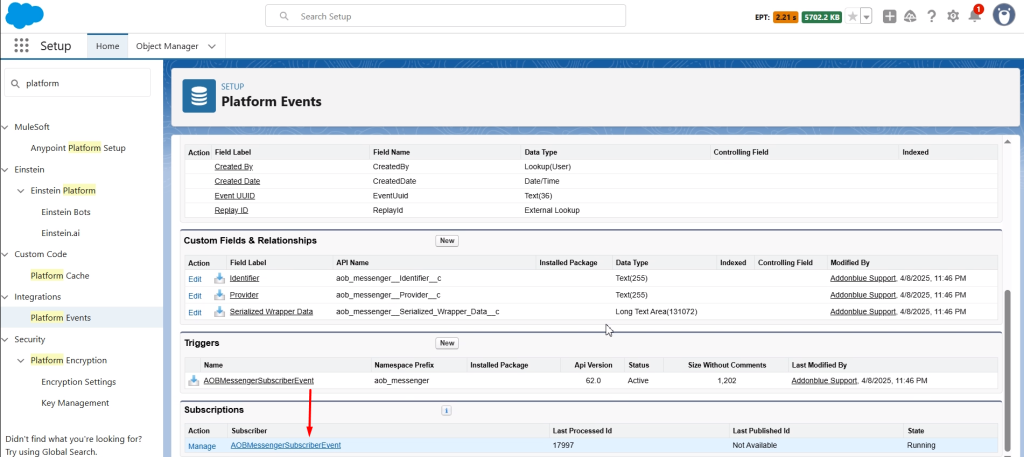This screenshot has width=1024, height=457.
Task: Open the user profile avatar
Action: [1004, 16]
